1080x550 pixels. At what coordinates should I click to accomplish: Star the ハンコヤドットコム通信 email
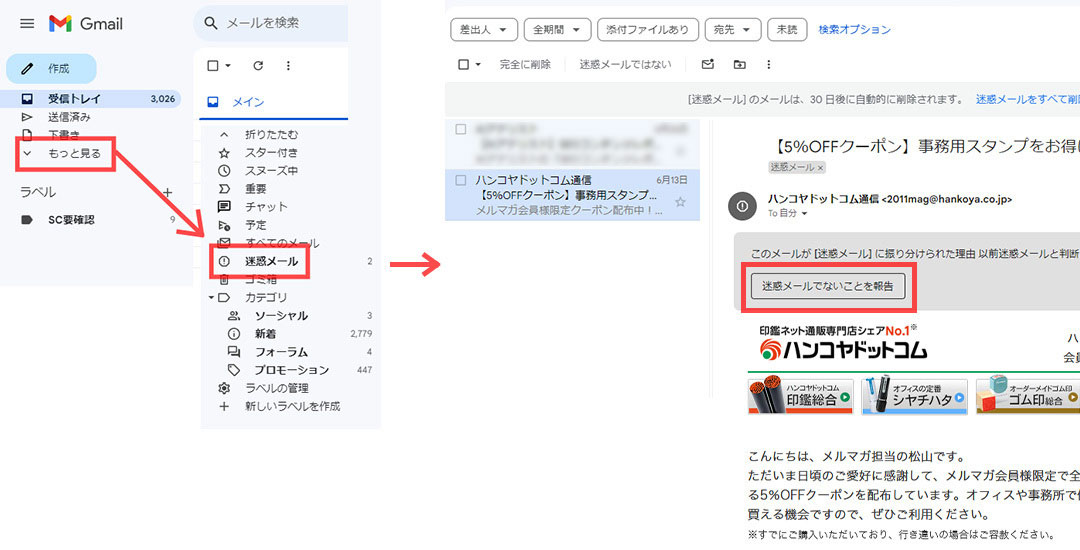pos(681,202)
